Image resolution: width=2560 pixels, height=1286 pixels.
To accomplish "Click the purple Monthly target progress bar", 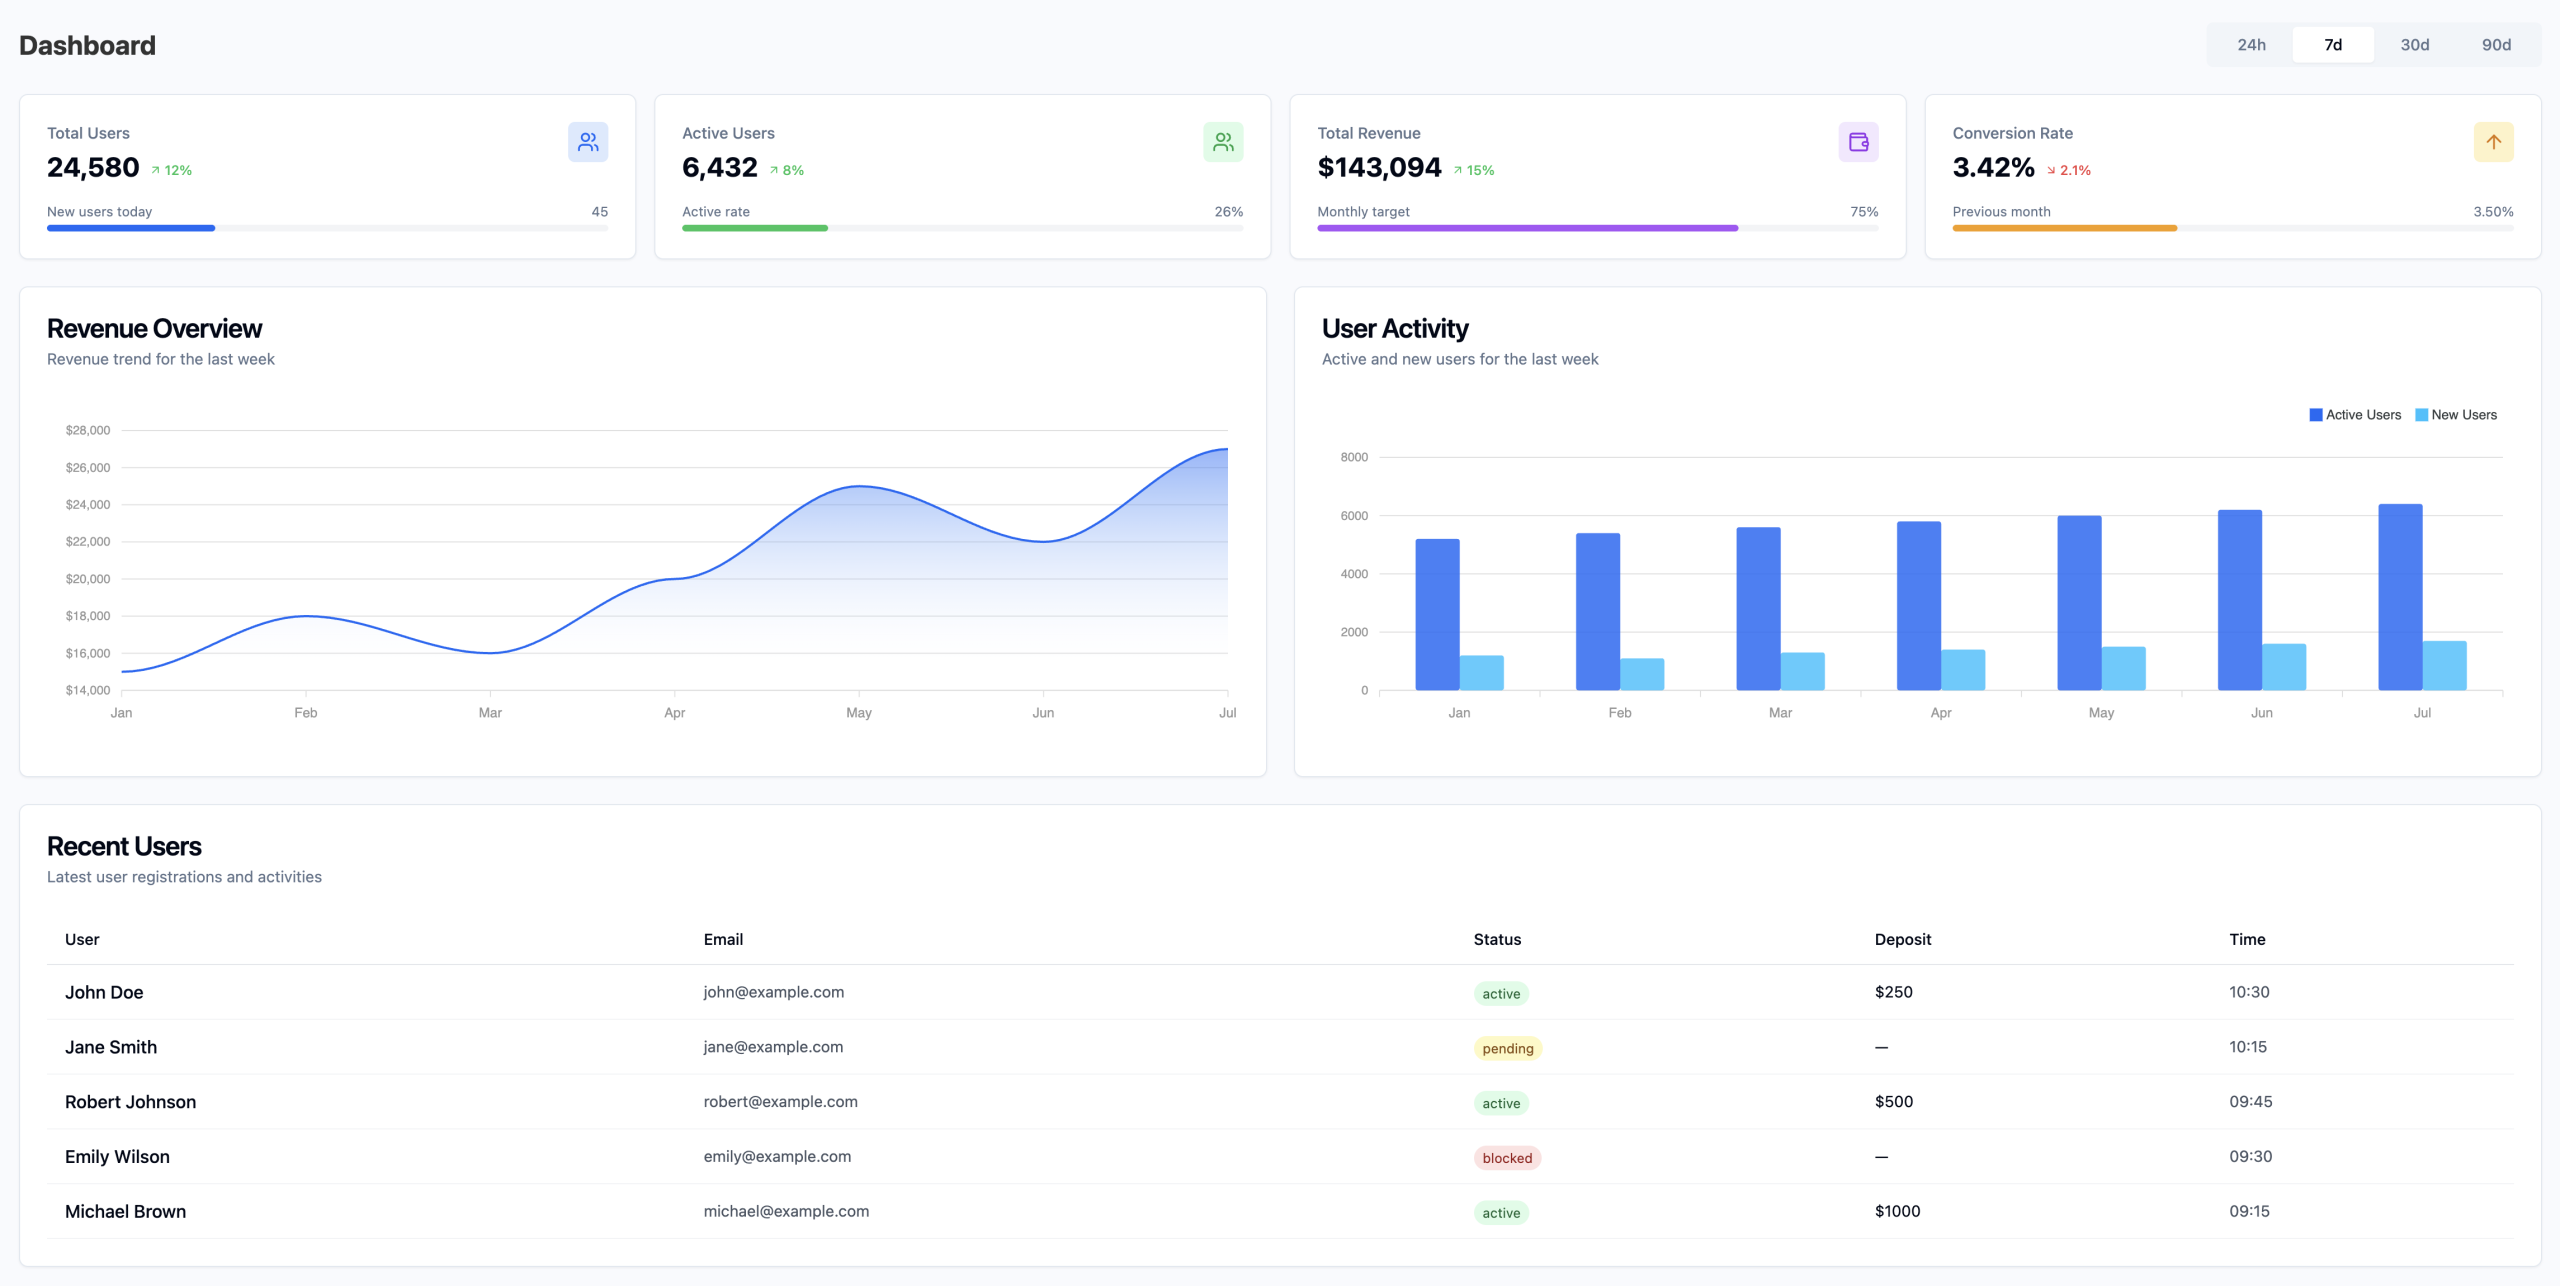I will click(1527, 228).
